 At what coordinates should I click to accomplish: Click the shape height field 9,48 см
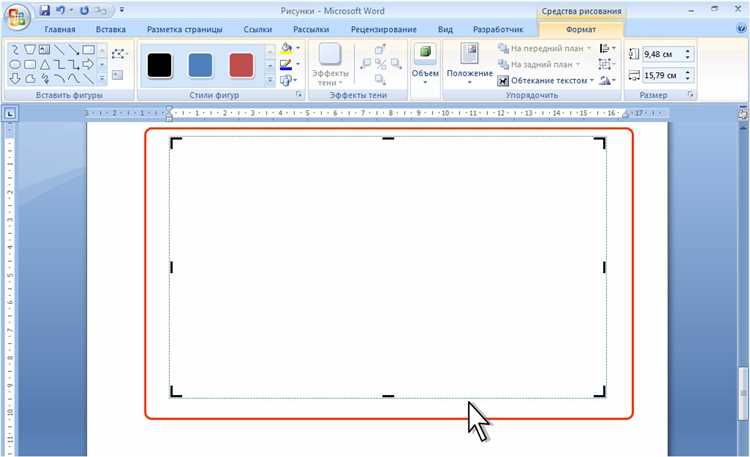(x=662, y=54)
